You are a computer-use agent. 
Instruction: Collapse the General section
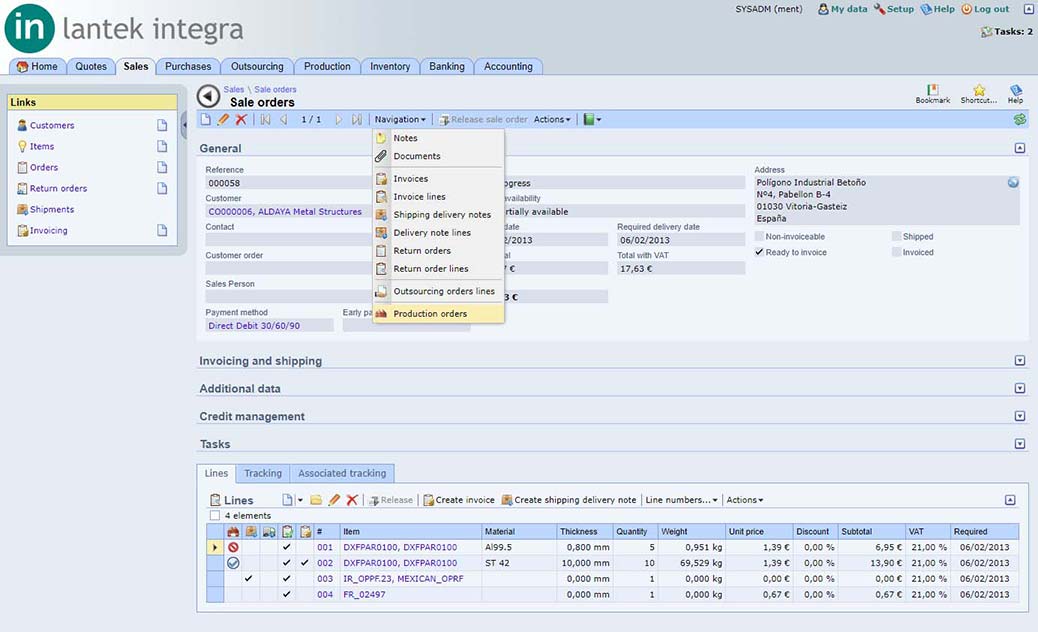(x=1019, y=148)
